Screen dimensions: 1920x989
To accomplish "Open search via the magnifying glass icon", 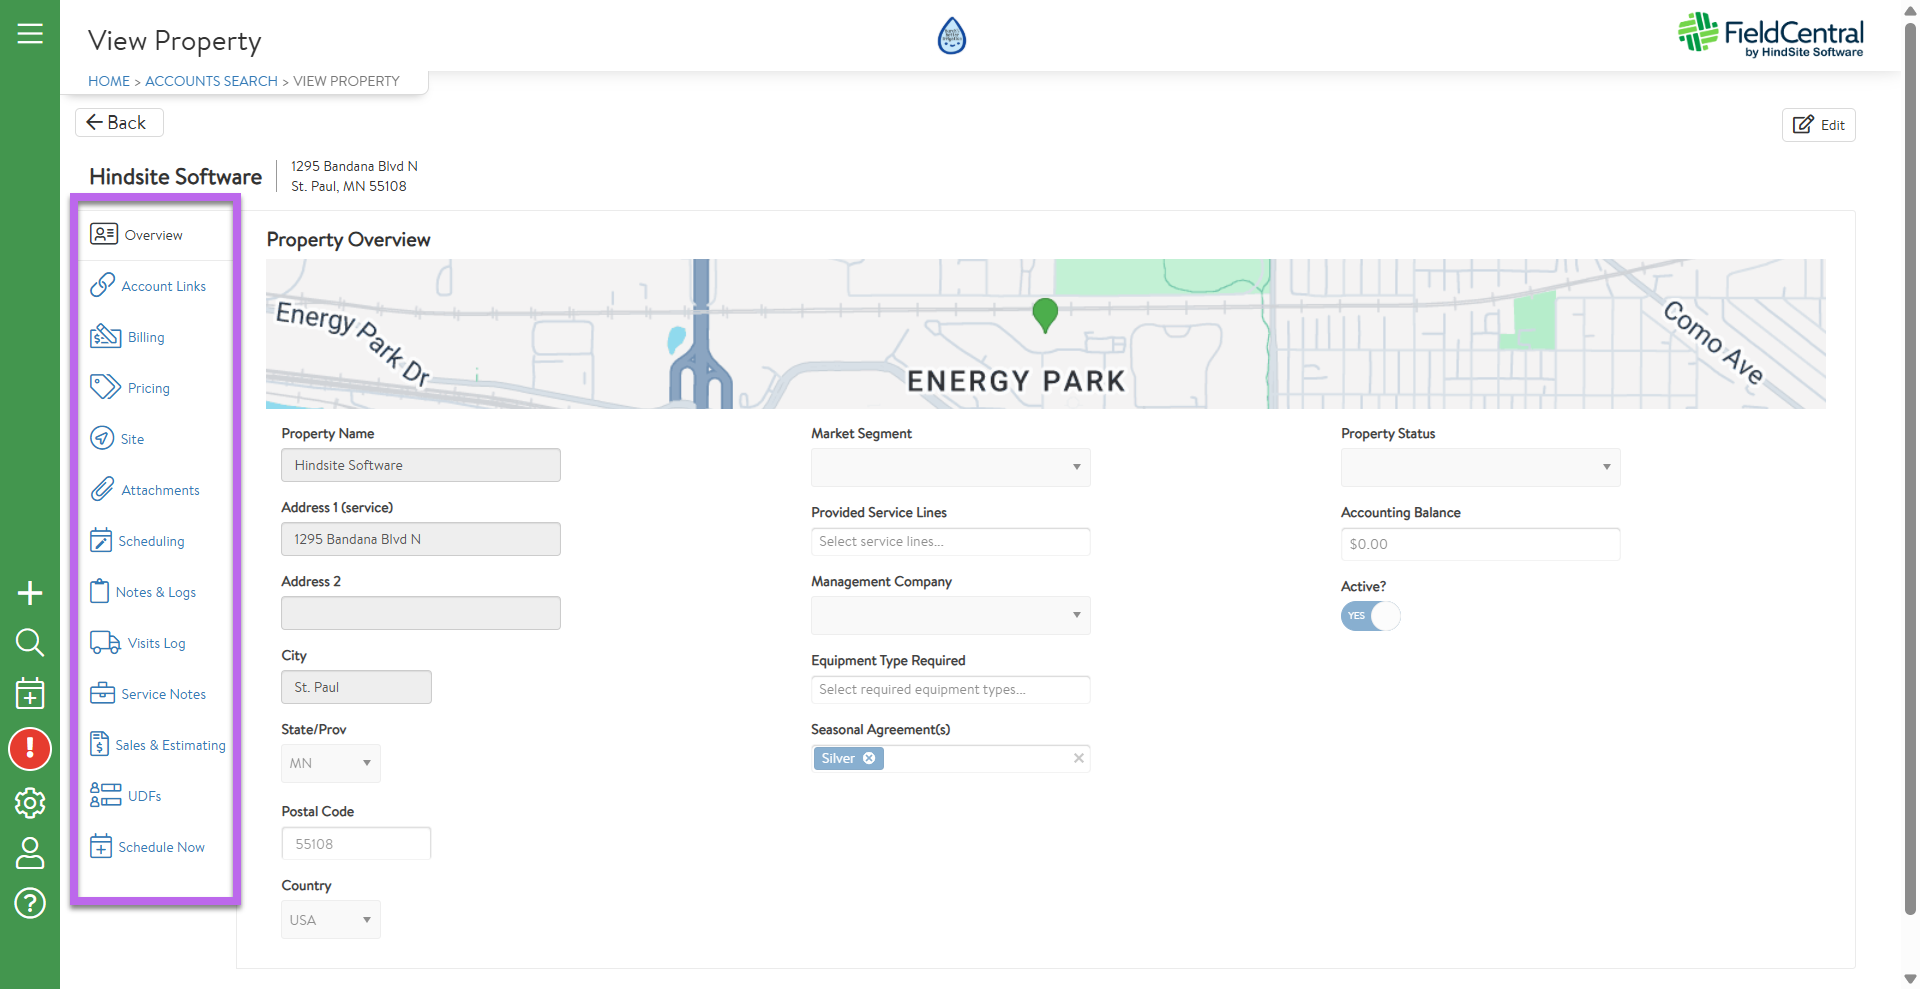I will pos(30,642).
